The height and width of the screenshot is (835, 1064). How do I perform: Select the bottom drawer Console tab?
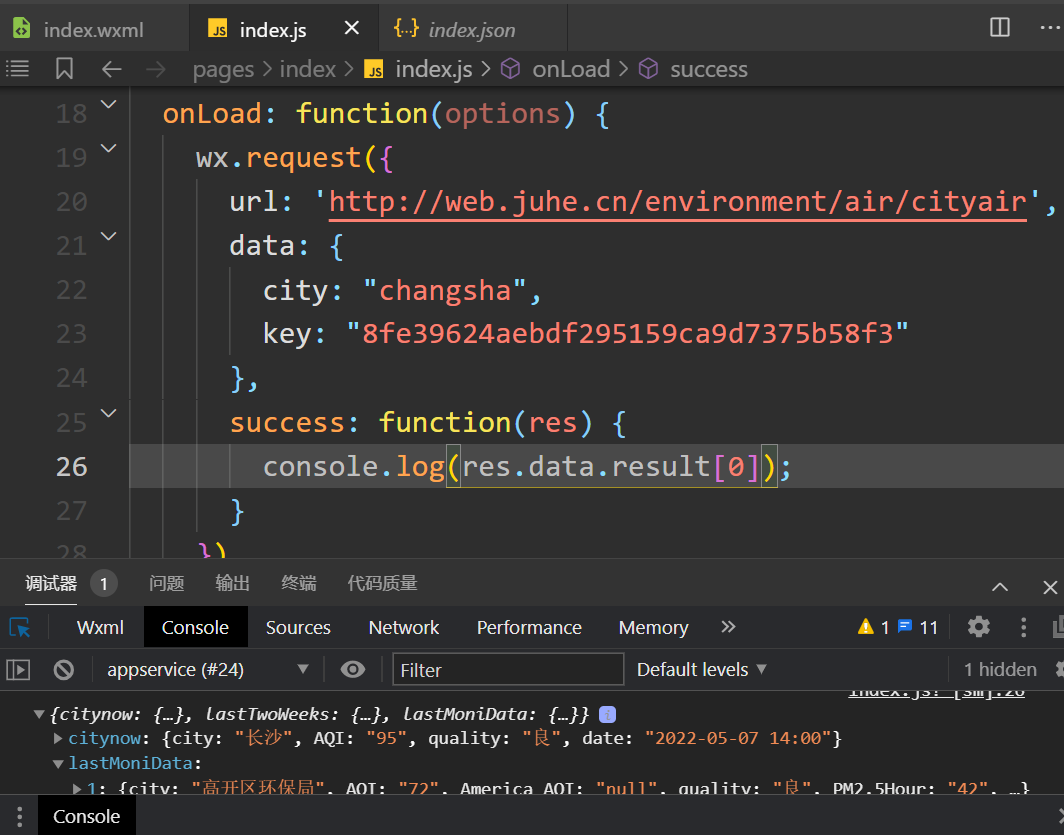[86, 816]
